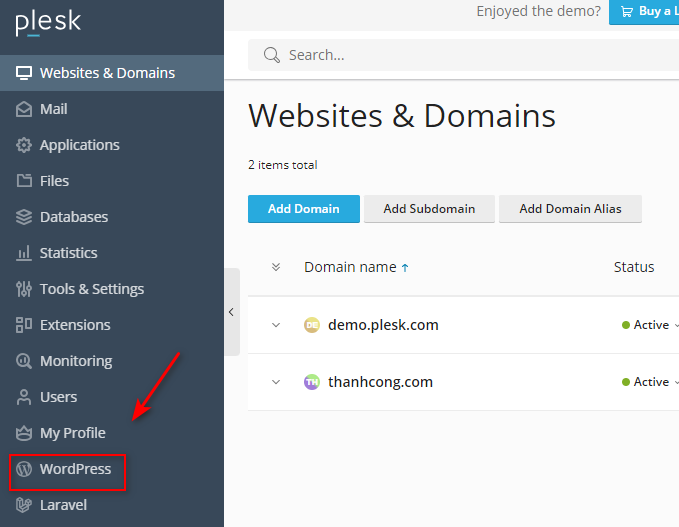The width and height of the screenshot is (679, 527).
Task: Click the Tools & Settings sliders icon
Action: coord(24,289)
